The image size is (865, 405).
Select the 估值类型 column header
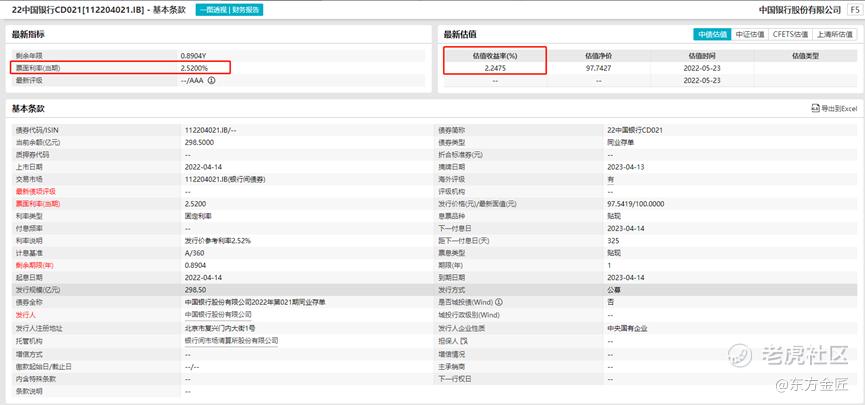point(805,56)
